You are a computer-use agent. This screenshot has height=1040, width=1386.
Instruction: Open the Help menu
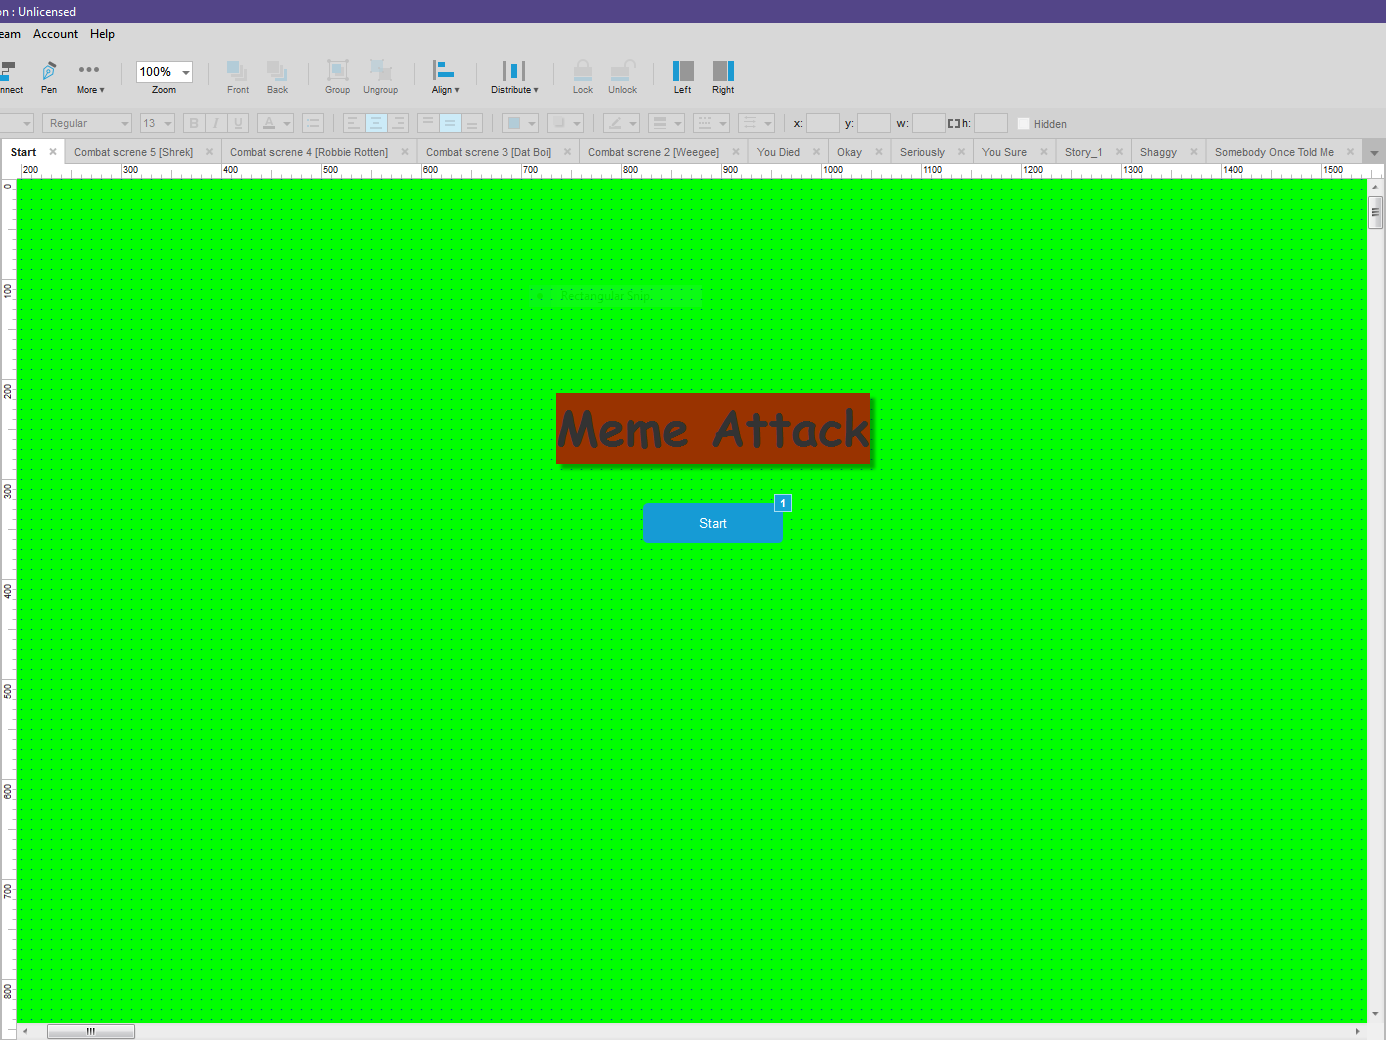tap(102, 34)
